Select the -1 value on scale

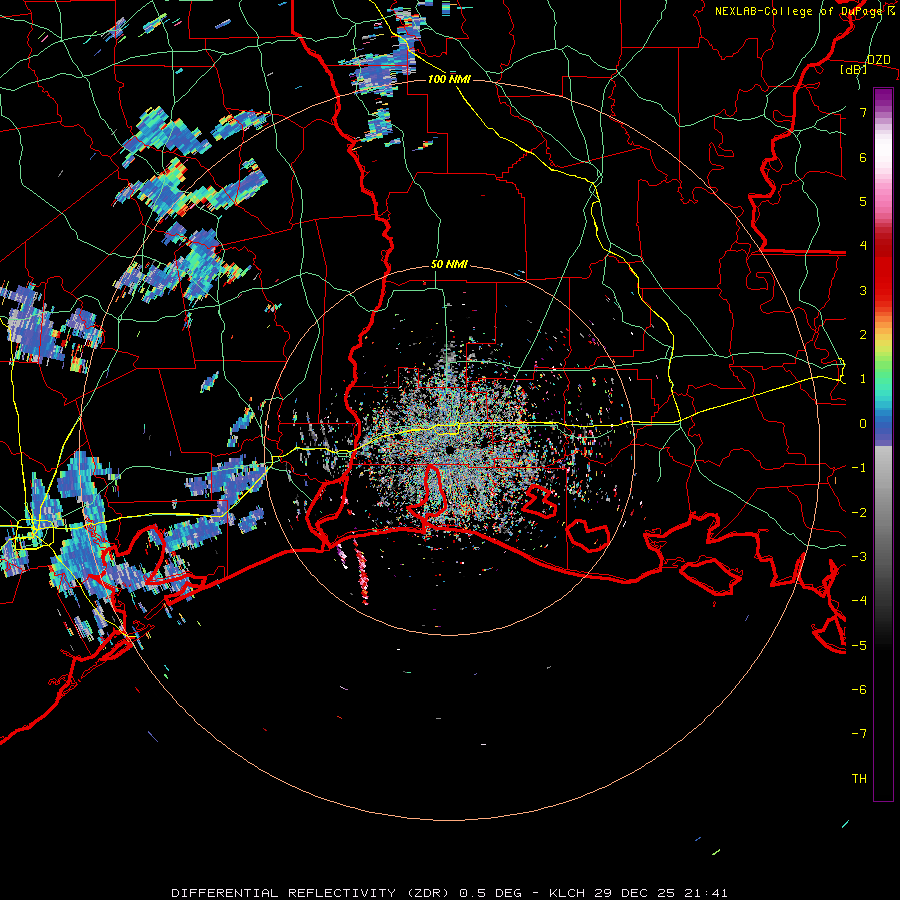pos(859,468)
